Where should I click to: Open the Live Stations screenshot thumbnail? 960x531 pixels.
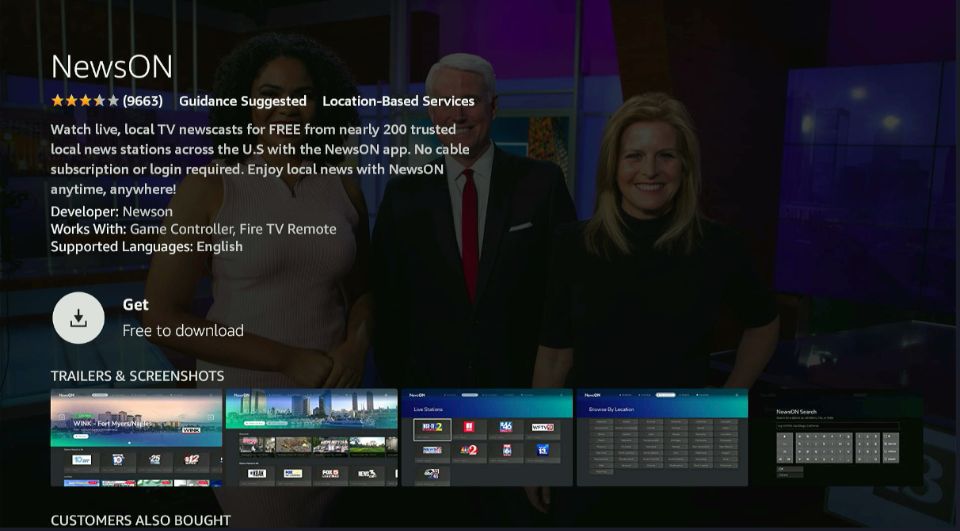pyautogui.click(x=487, y=437)
